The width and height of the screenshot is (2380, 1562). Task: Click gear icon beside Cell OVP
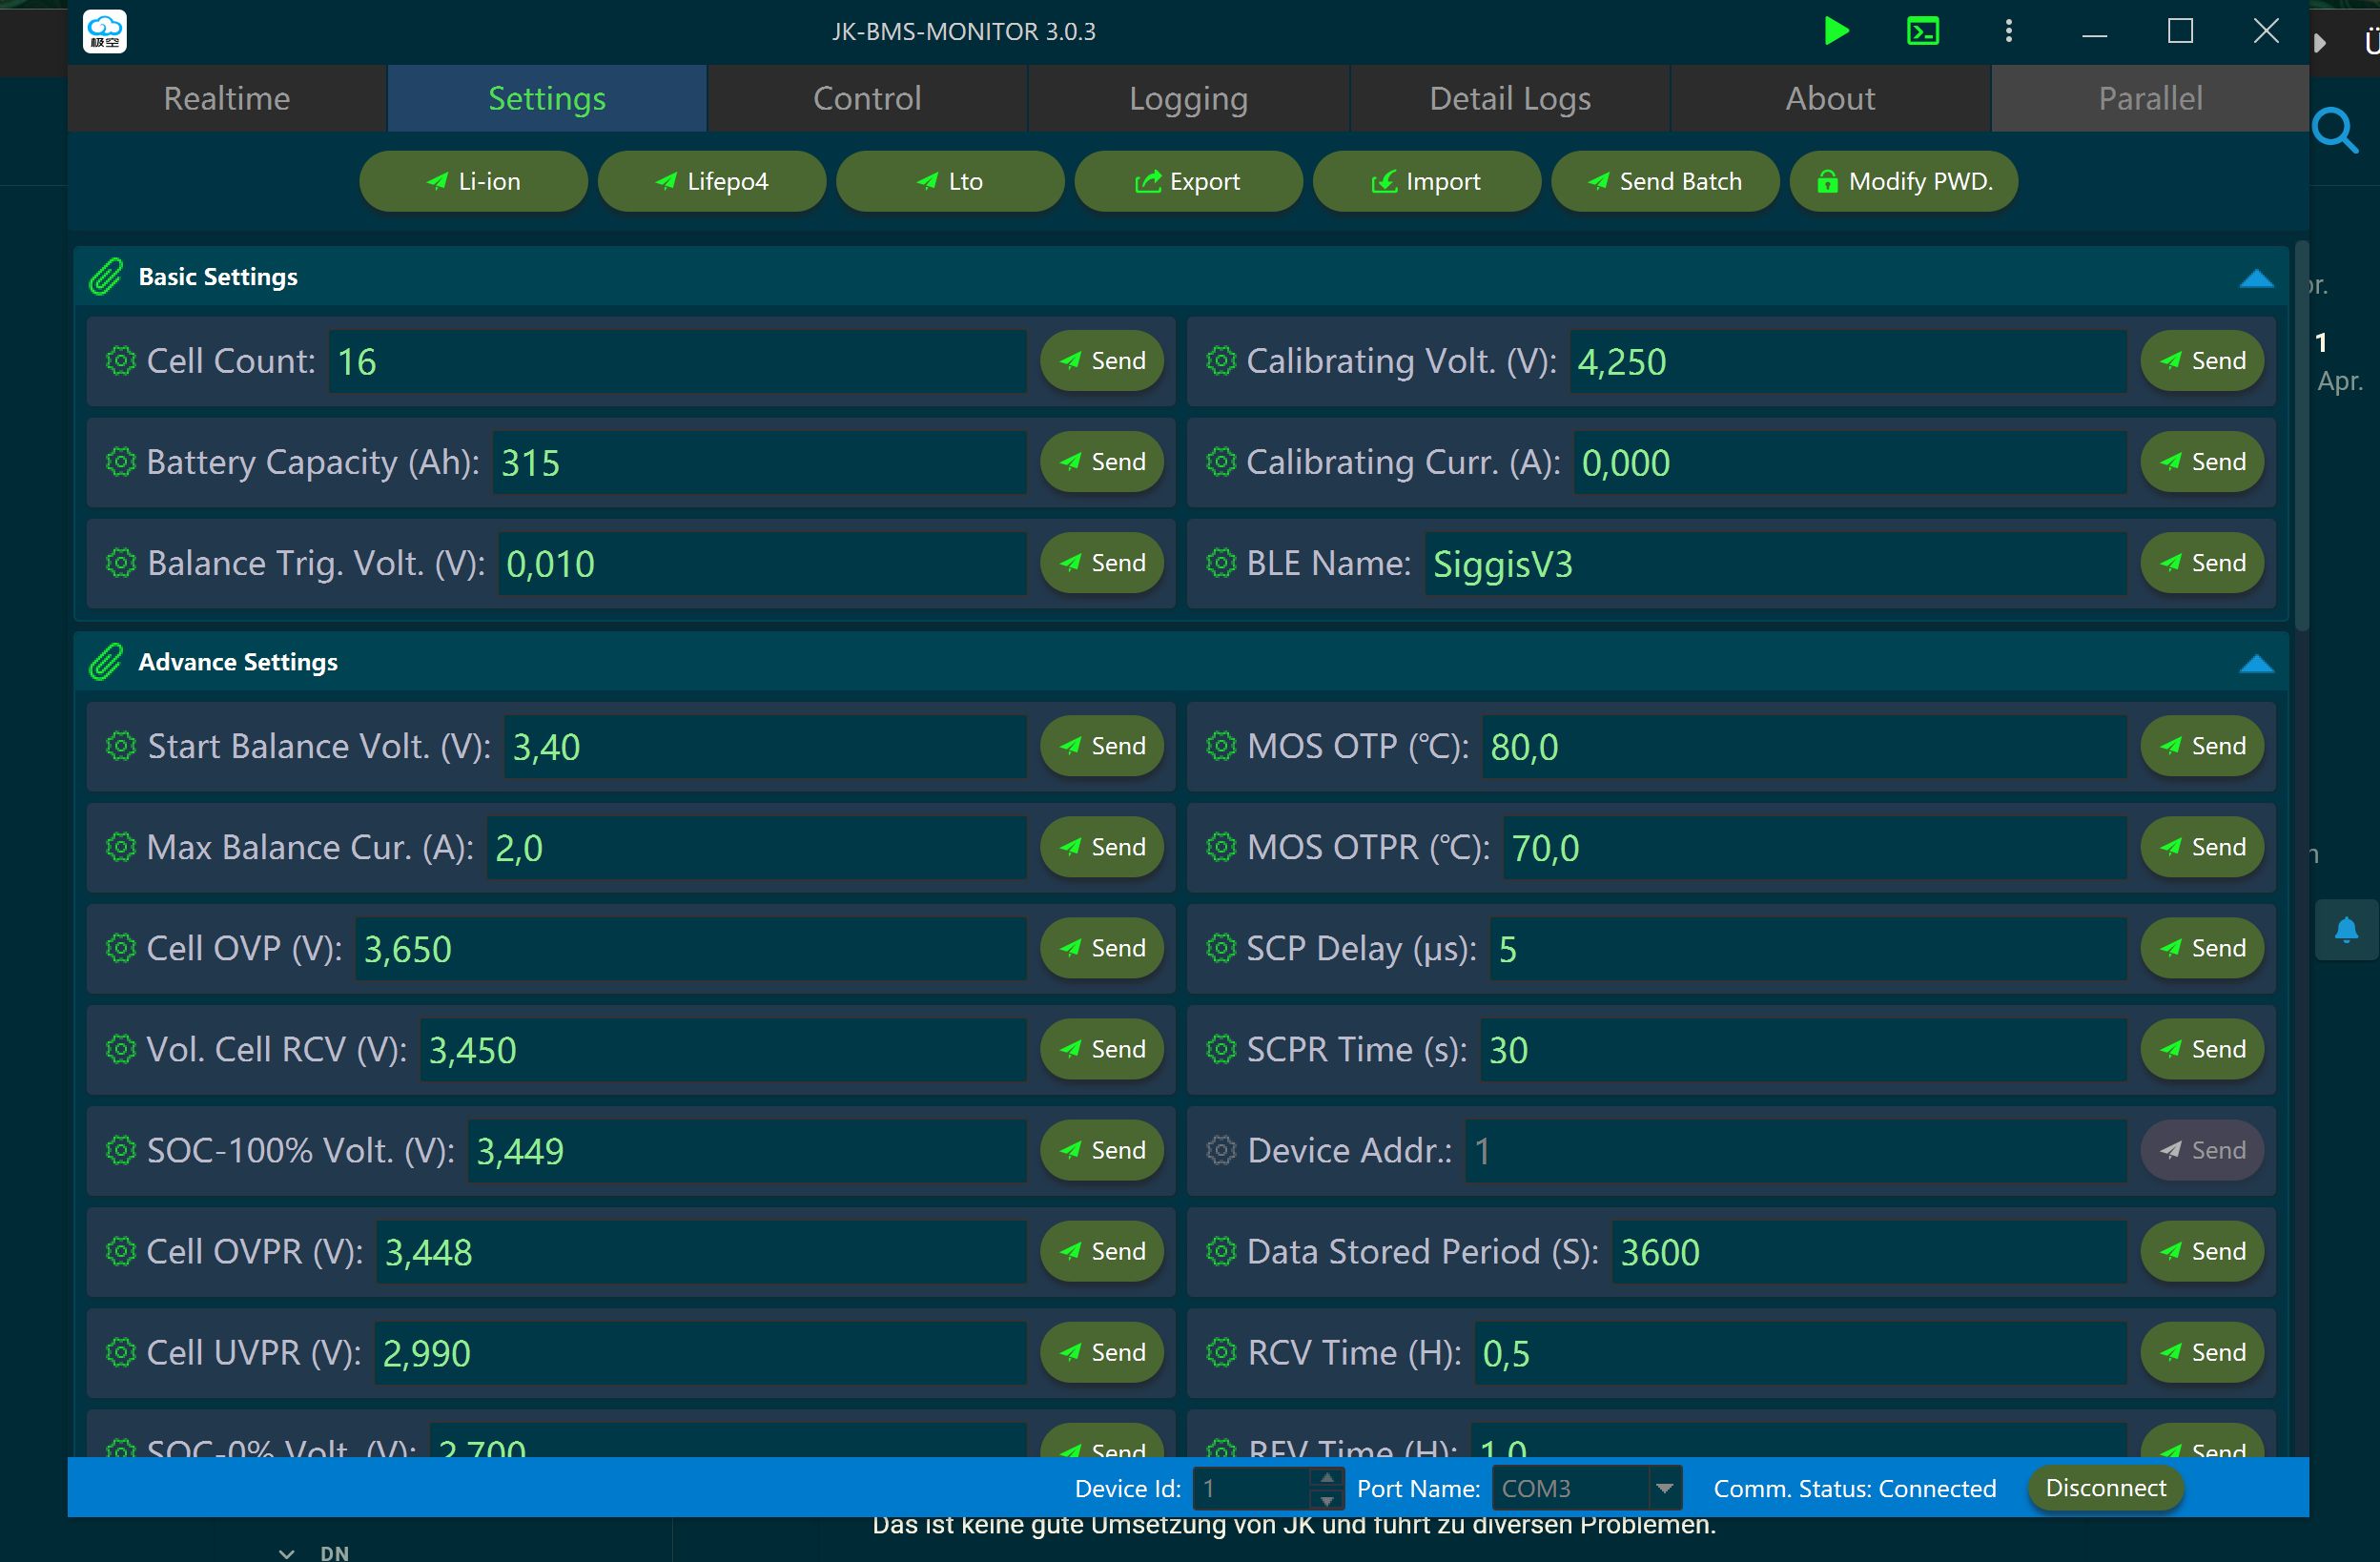pos(121,947)
